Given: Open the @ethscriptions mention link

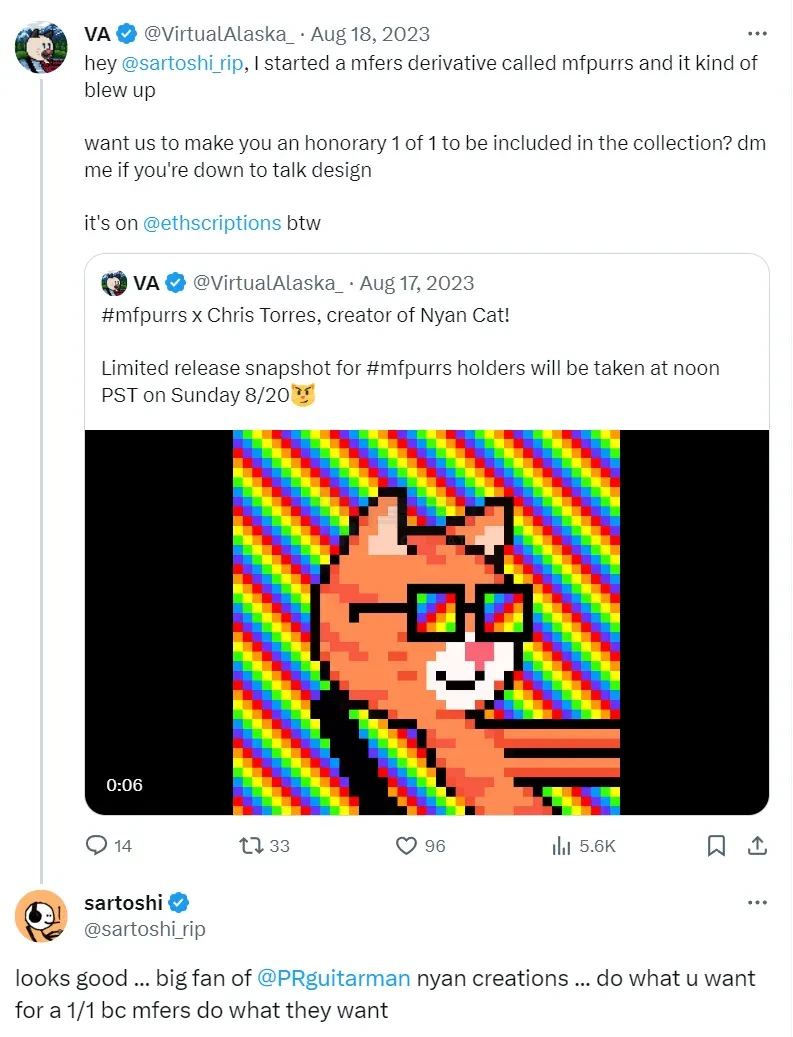Looking at the screenshot, I should tap(212, 223).
